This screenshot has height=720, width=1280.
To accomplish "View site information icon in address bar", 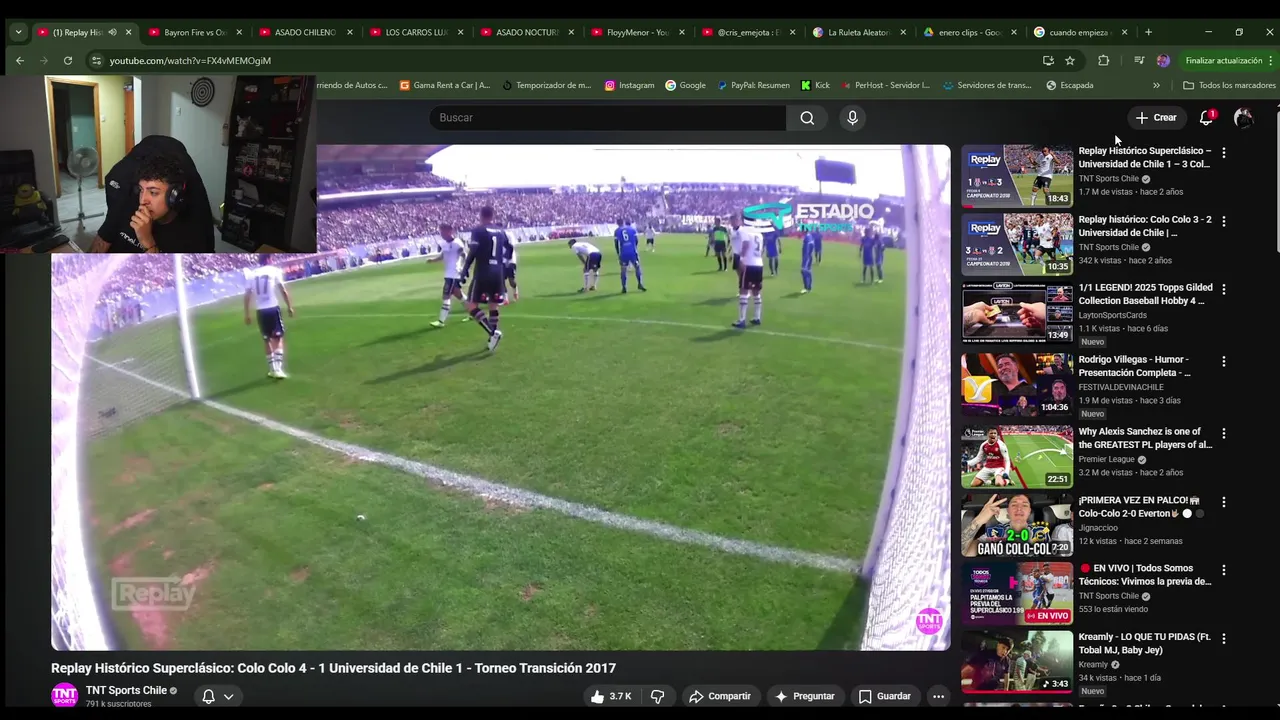I will coord(96,60).
